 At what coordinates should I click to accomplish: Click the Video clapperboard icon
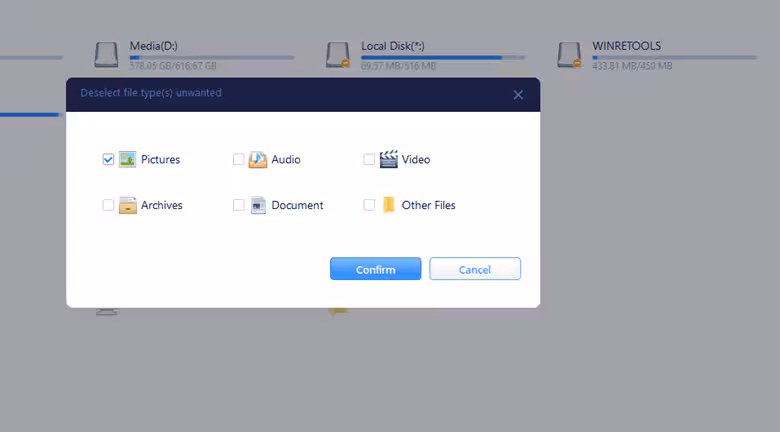click(x=389, y=159)
